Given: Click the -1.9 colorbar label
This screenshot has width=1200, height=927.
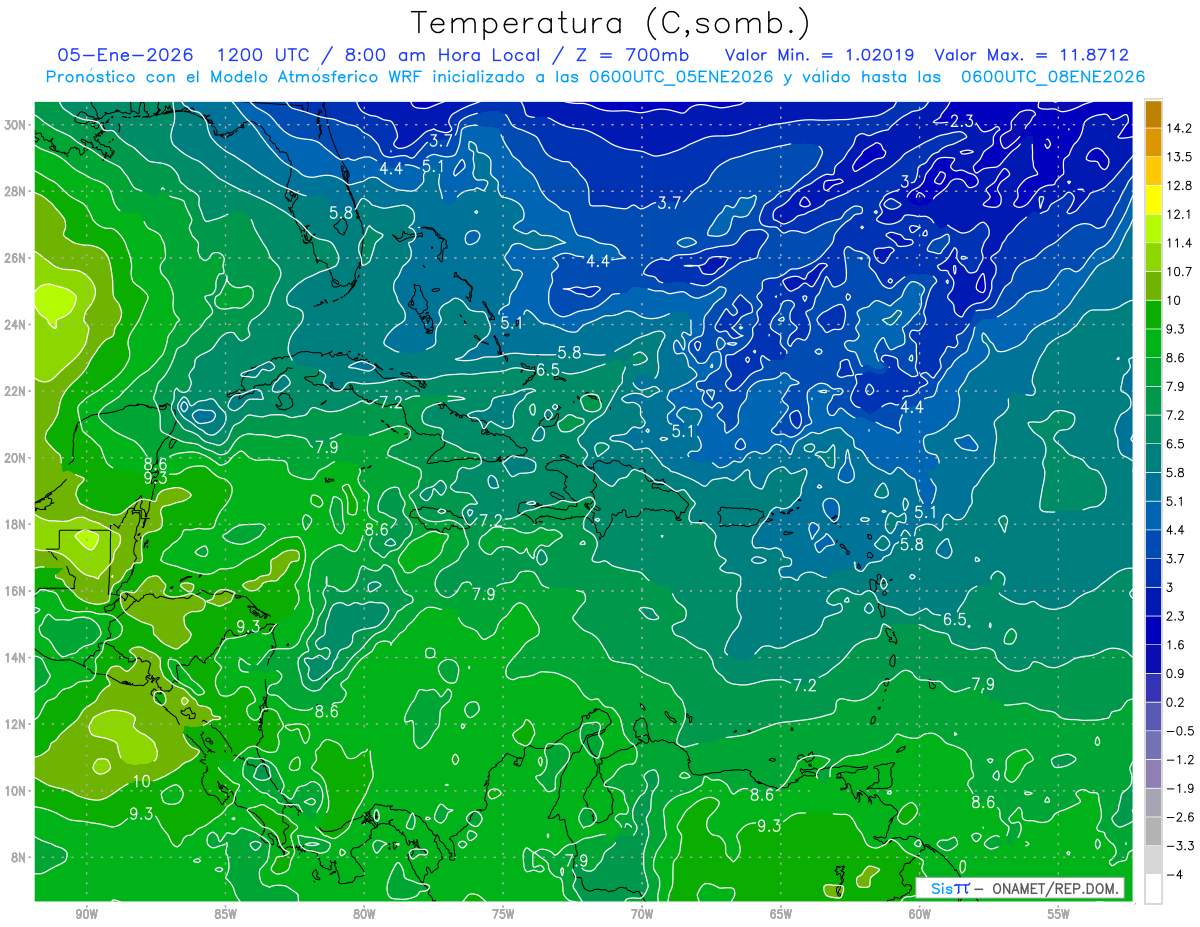Looking at the screenshot, I should click(1179, 788).
